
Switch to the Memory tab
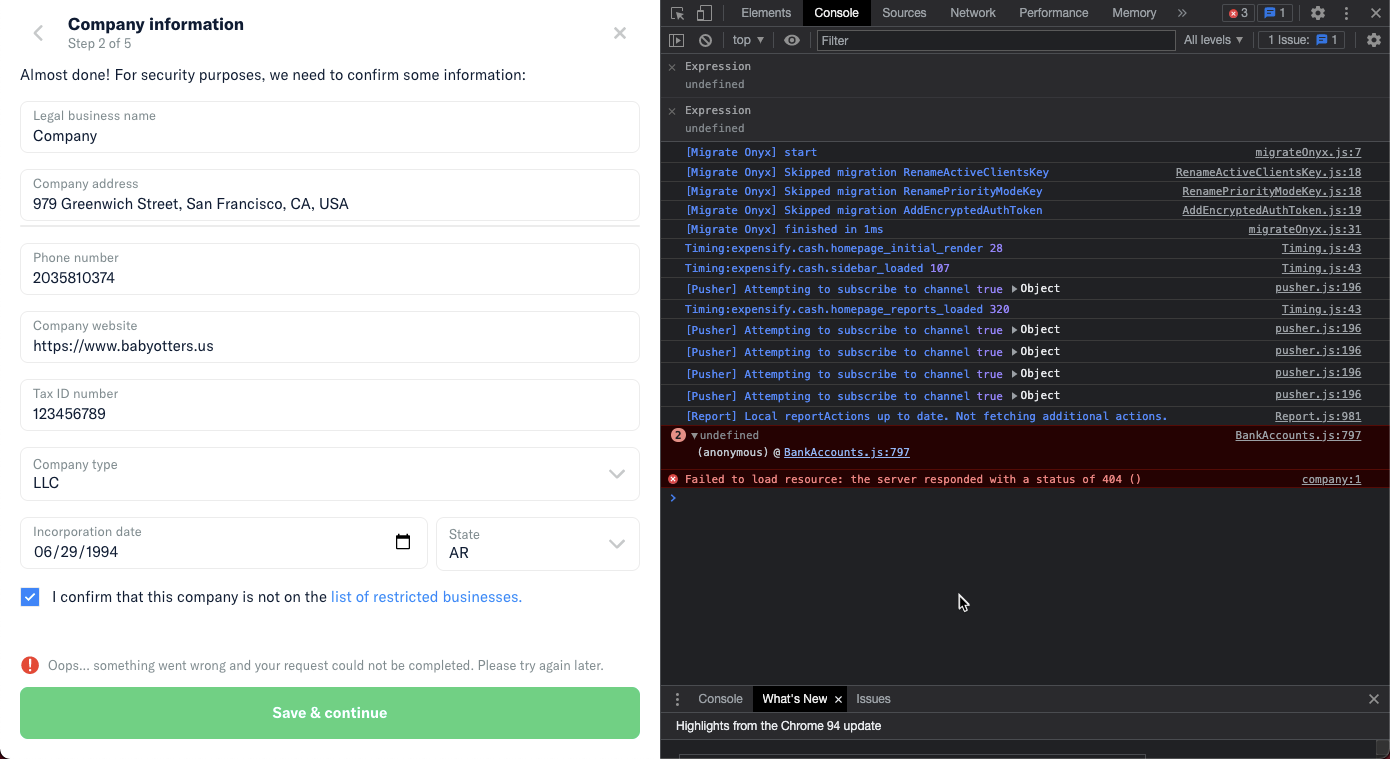click(1134, 13)
